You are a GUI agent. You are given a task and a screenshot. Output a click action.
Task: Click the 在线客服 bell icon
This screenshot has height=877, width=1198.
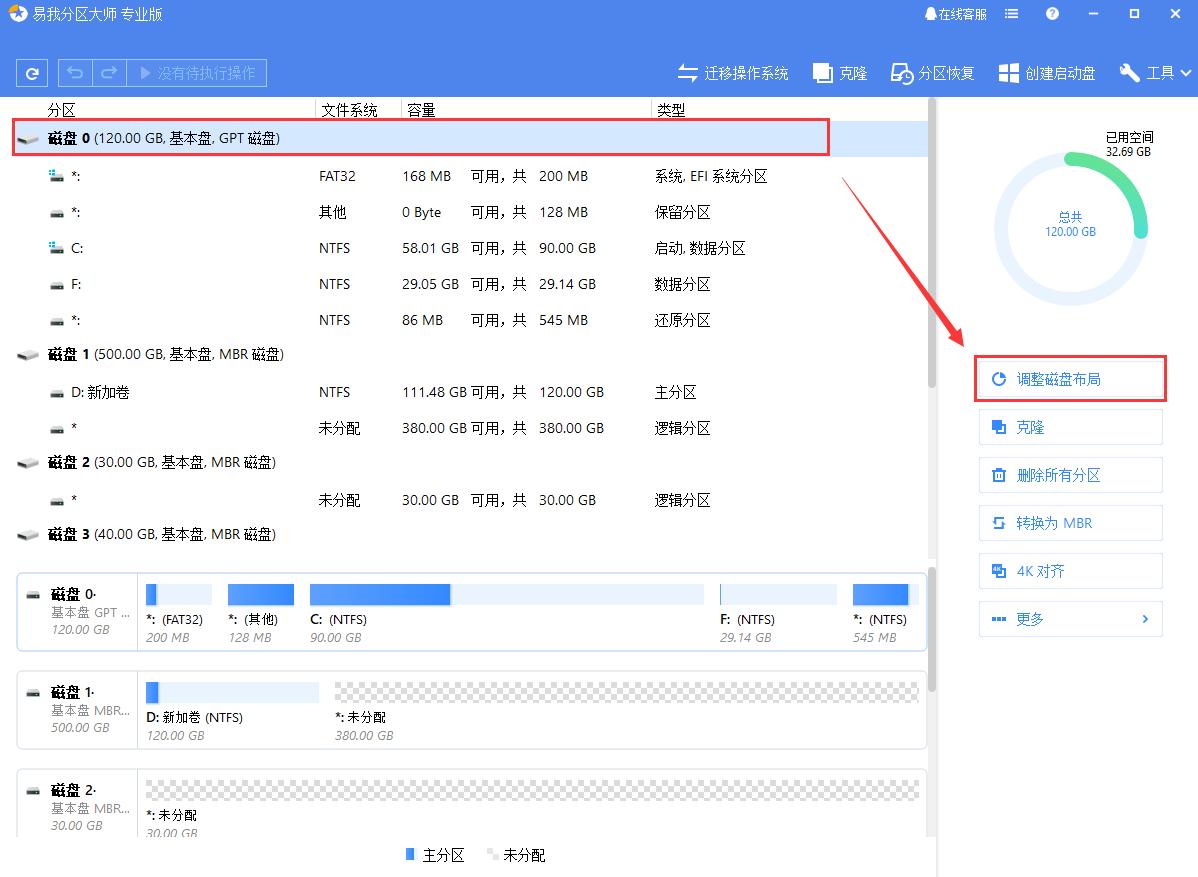(932, 13)
